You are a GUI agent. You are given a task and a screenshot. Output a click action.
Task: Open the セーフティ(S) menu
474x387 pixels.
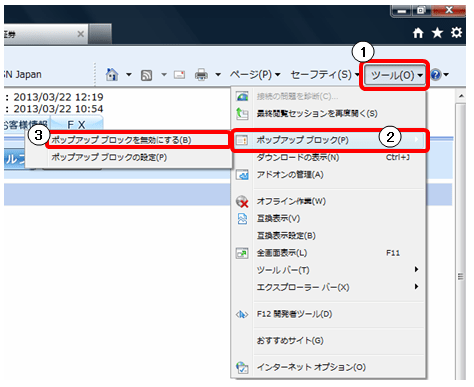point(324,75)
